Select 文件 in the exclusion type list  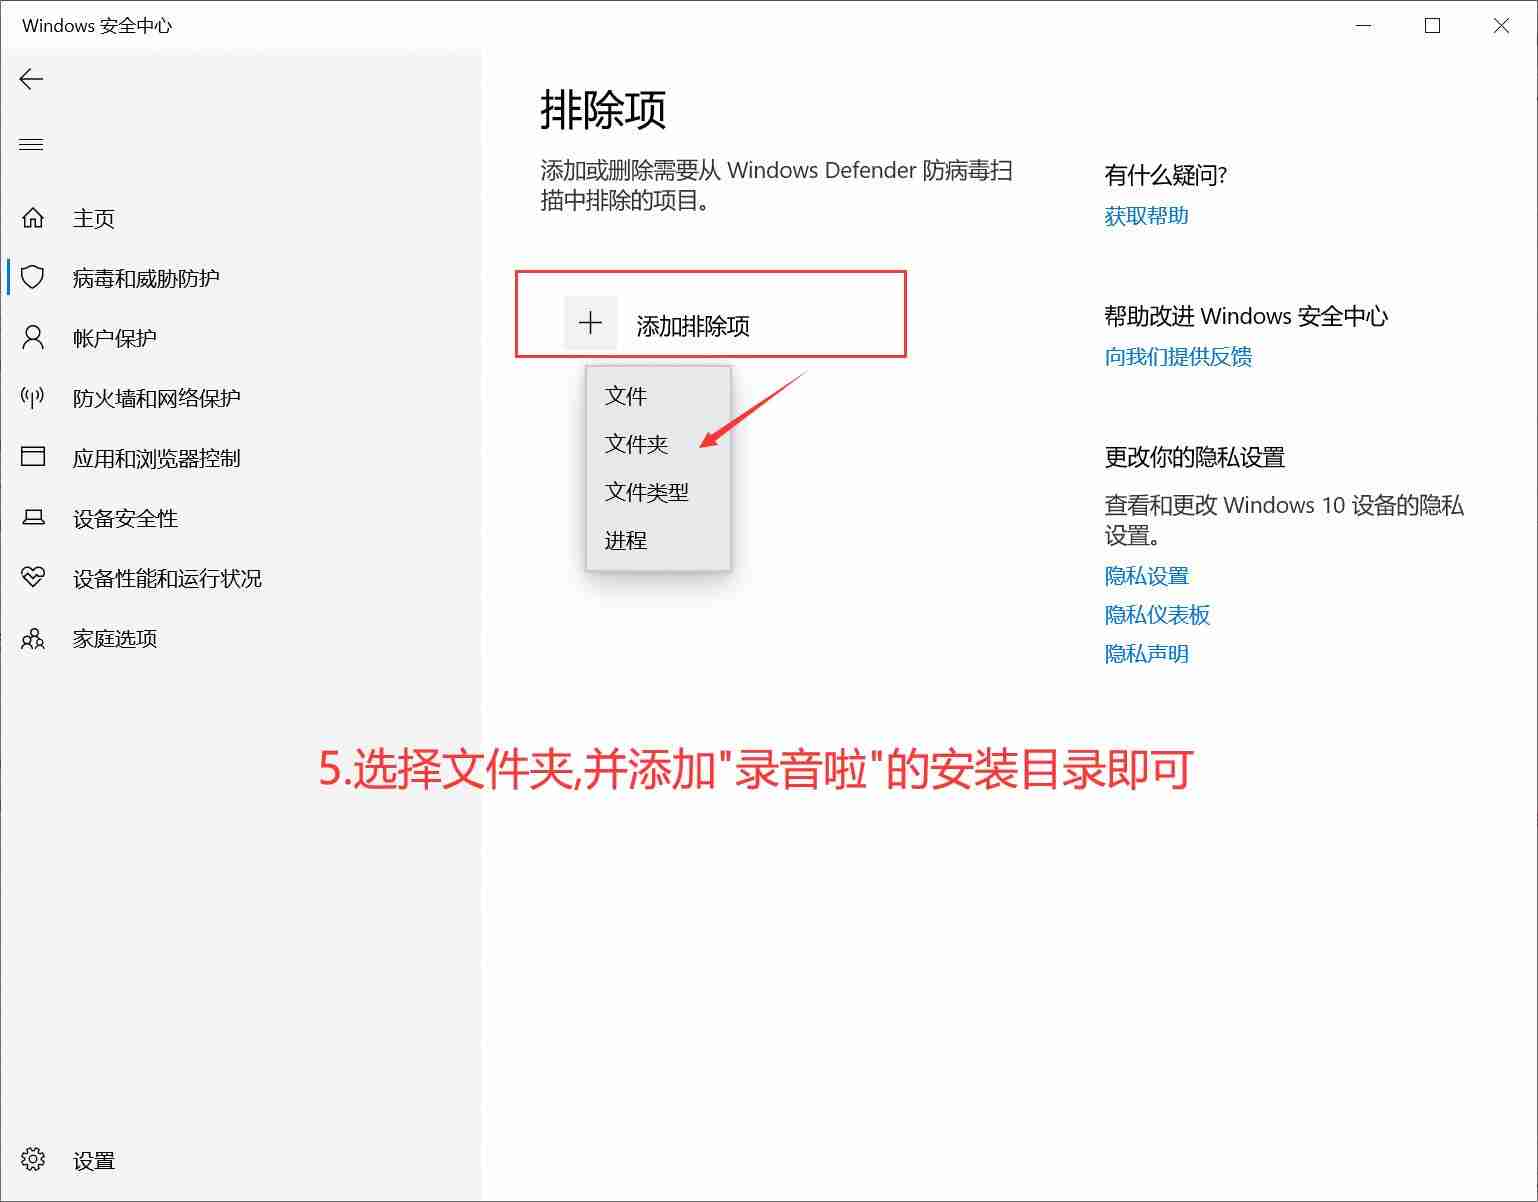[x=626, y=395]
